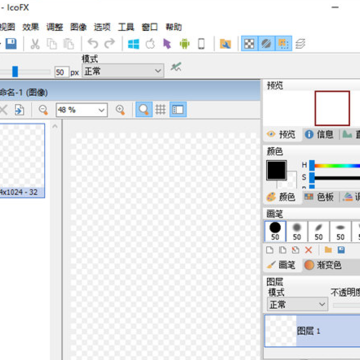The height and width of the screenshot is (360, 360).
Task: Copy using the toolbar copy icon
Action: (52, 44)
